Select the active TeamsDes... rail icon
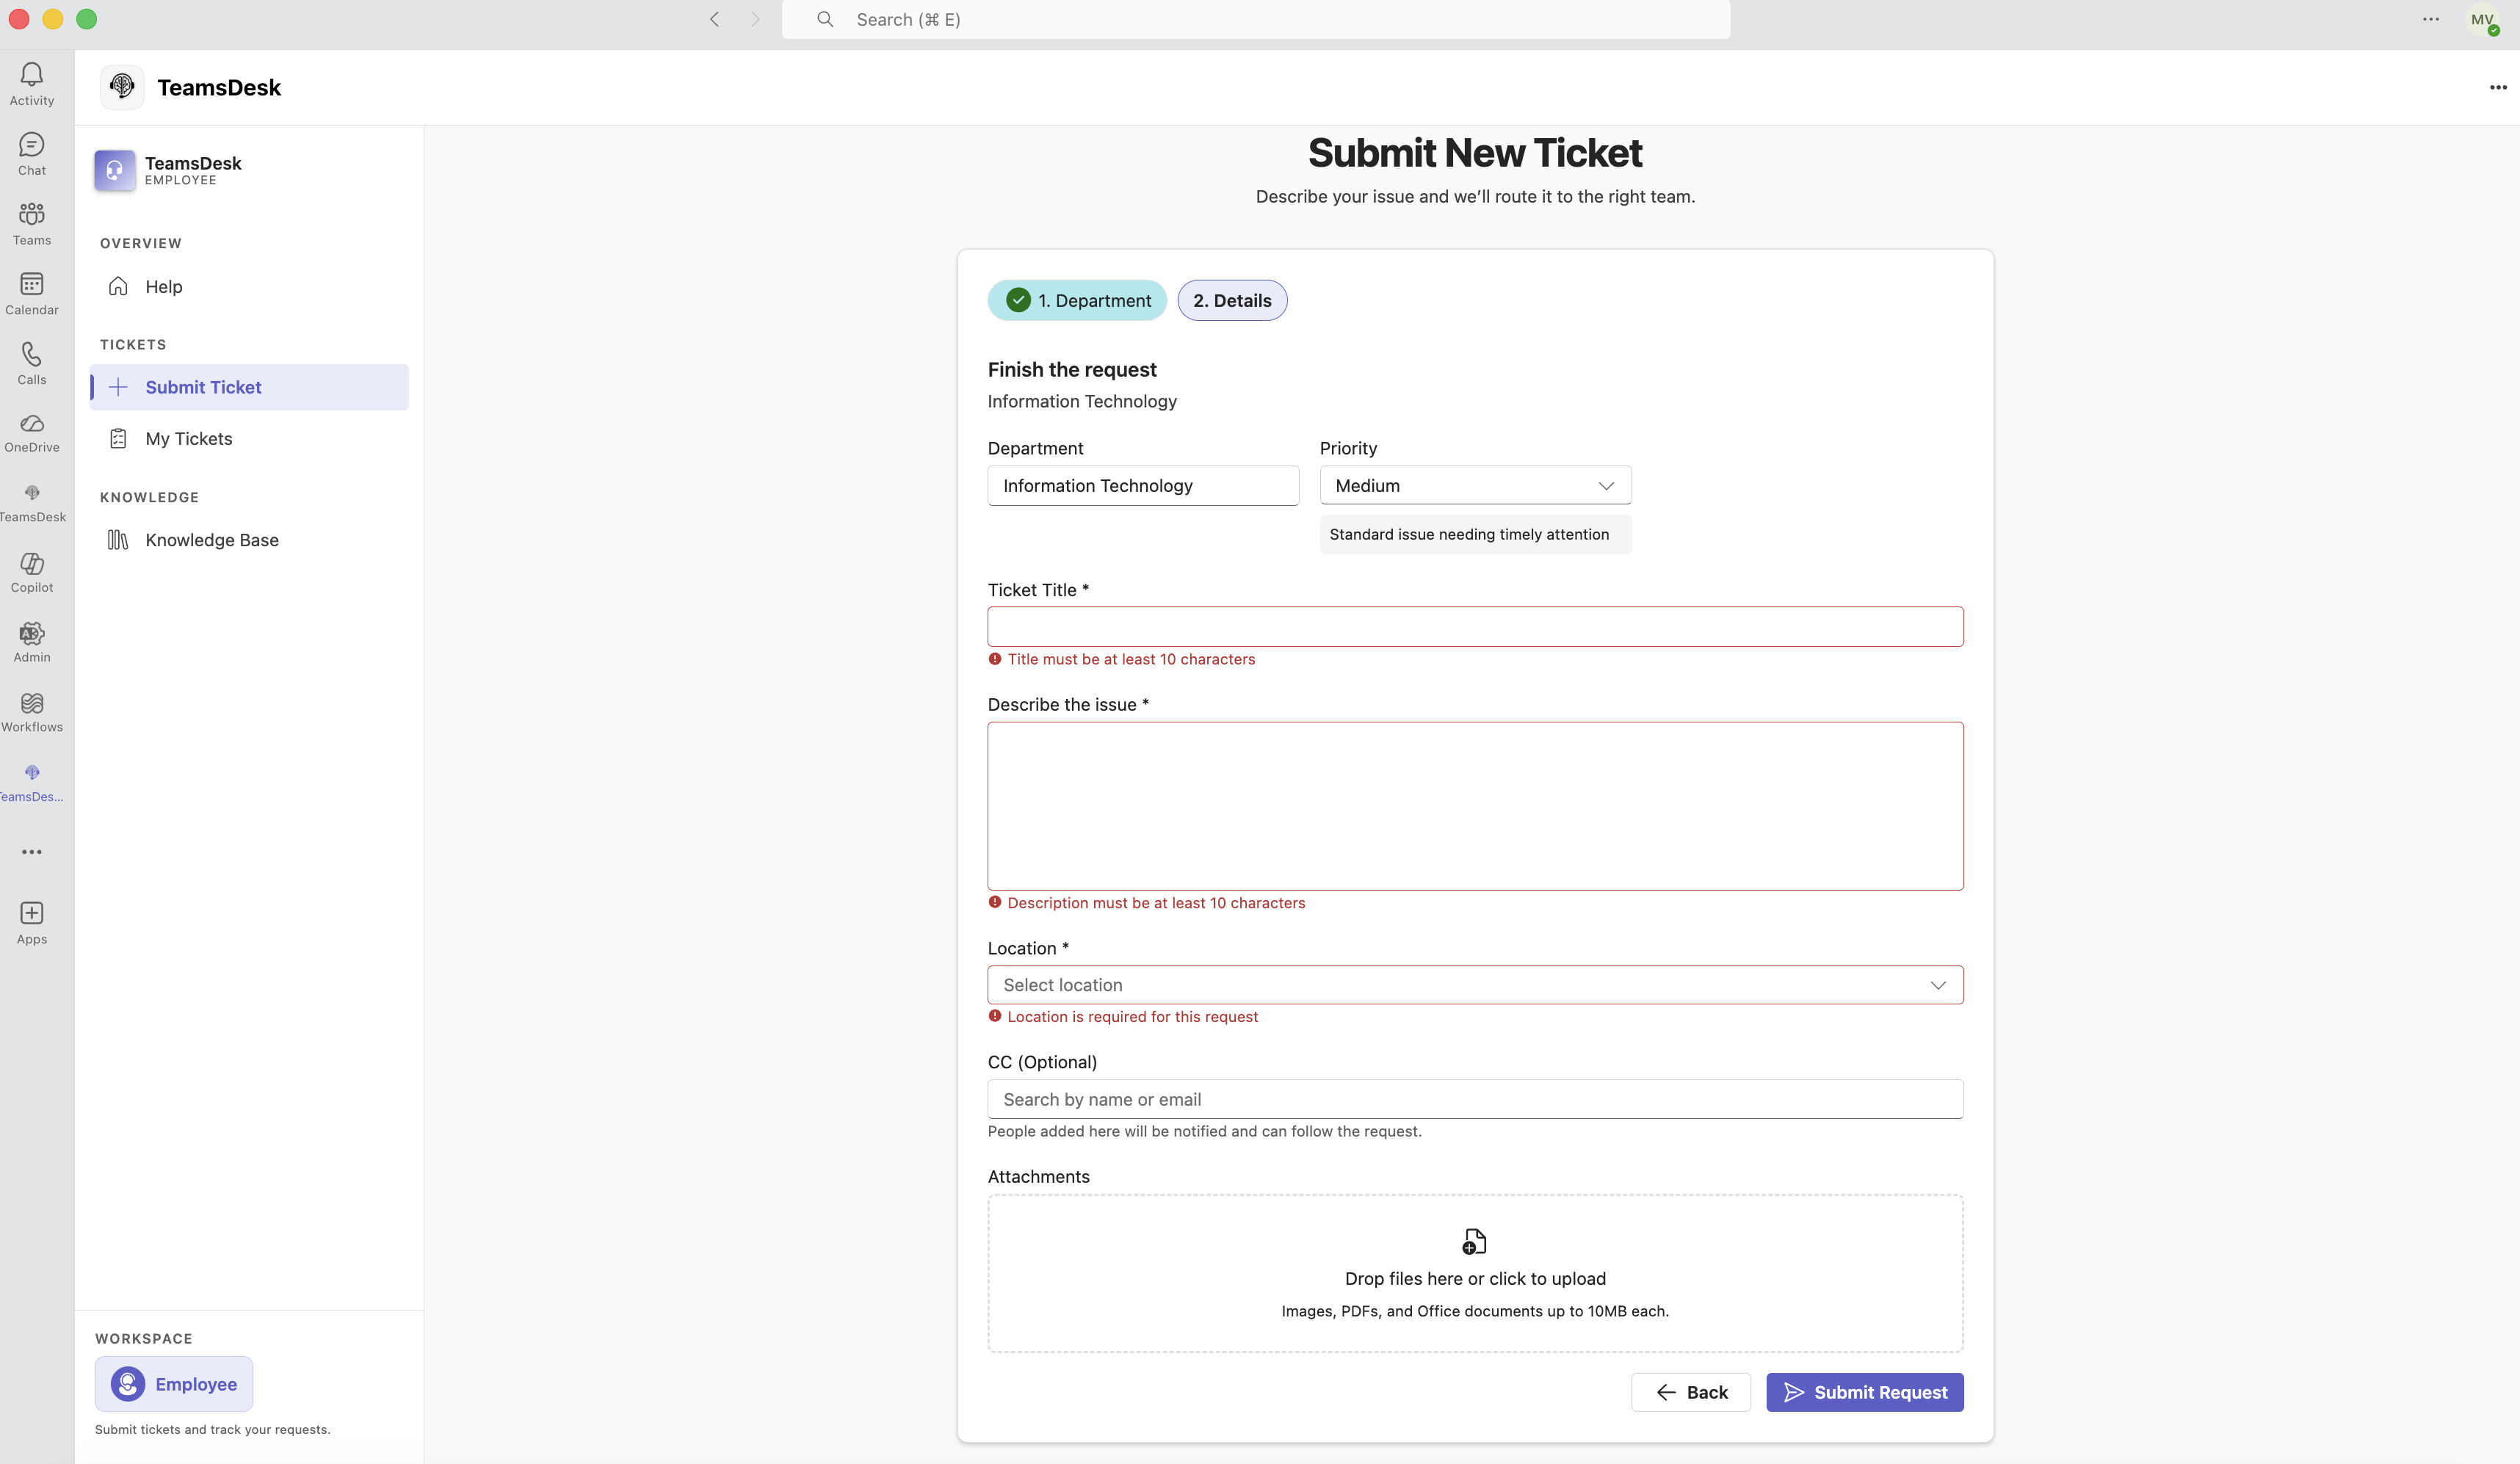The width and height of the screenshot is (2520, 1464). (32, 772)
